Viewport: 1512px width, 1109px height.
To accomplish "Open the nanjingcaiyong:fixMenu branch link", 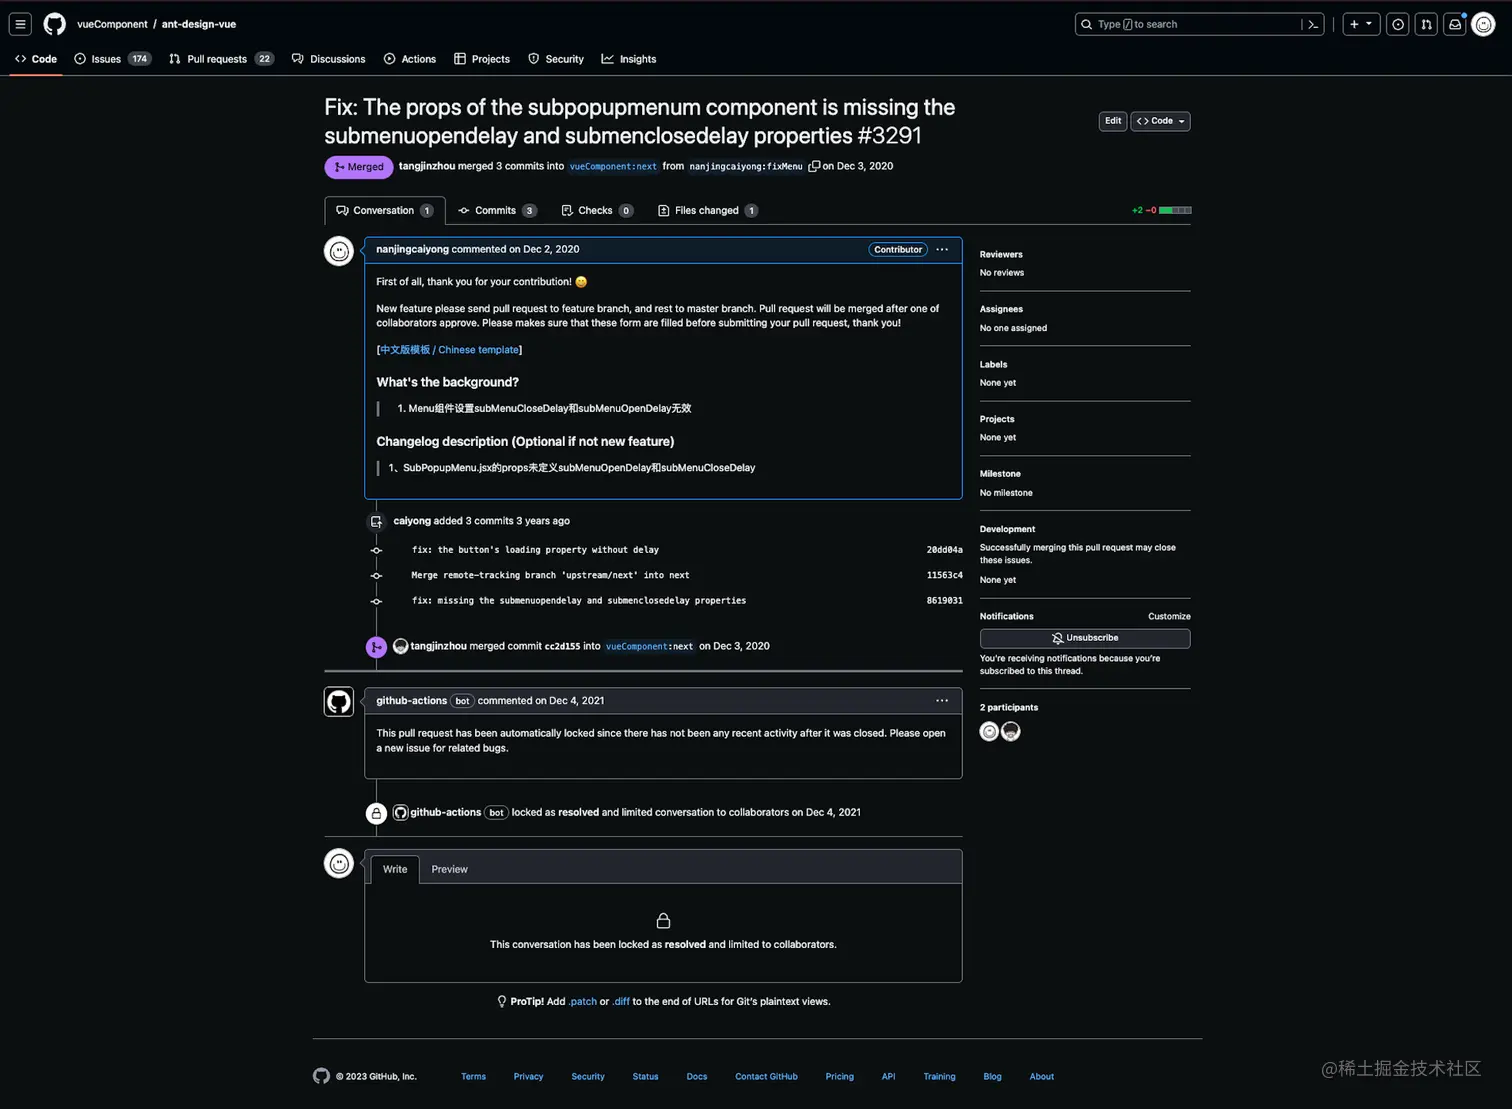I will coord(746,167).
